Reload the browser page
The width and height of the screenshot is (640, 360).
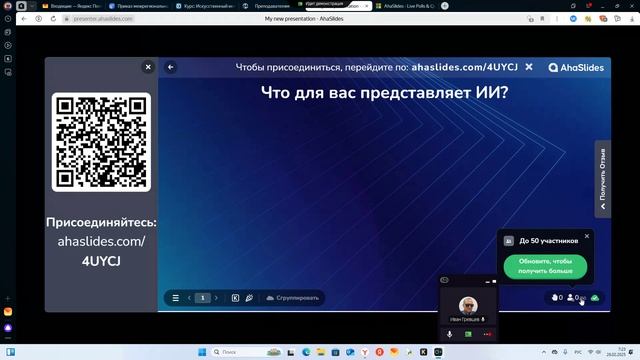(53, 19)
